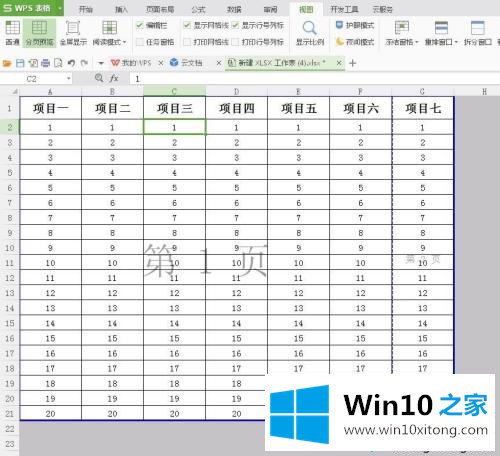The image size is (500, 456).
Task: Select the column A header
Action: coord(50,91)
